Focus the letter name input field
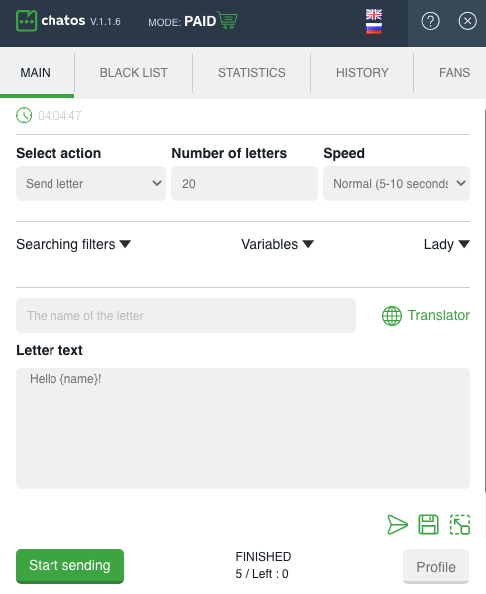The image size is (486, 594). pos(186,316)
